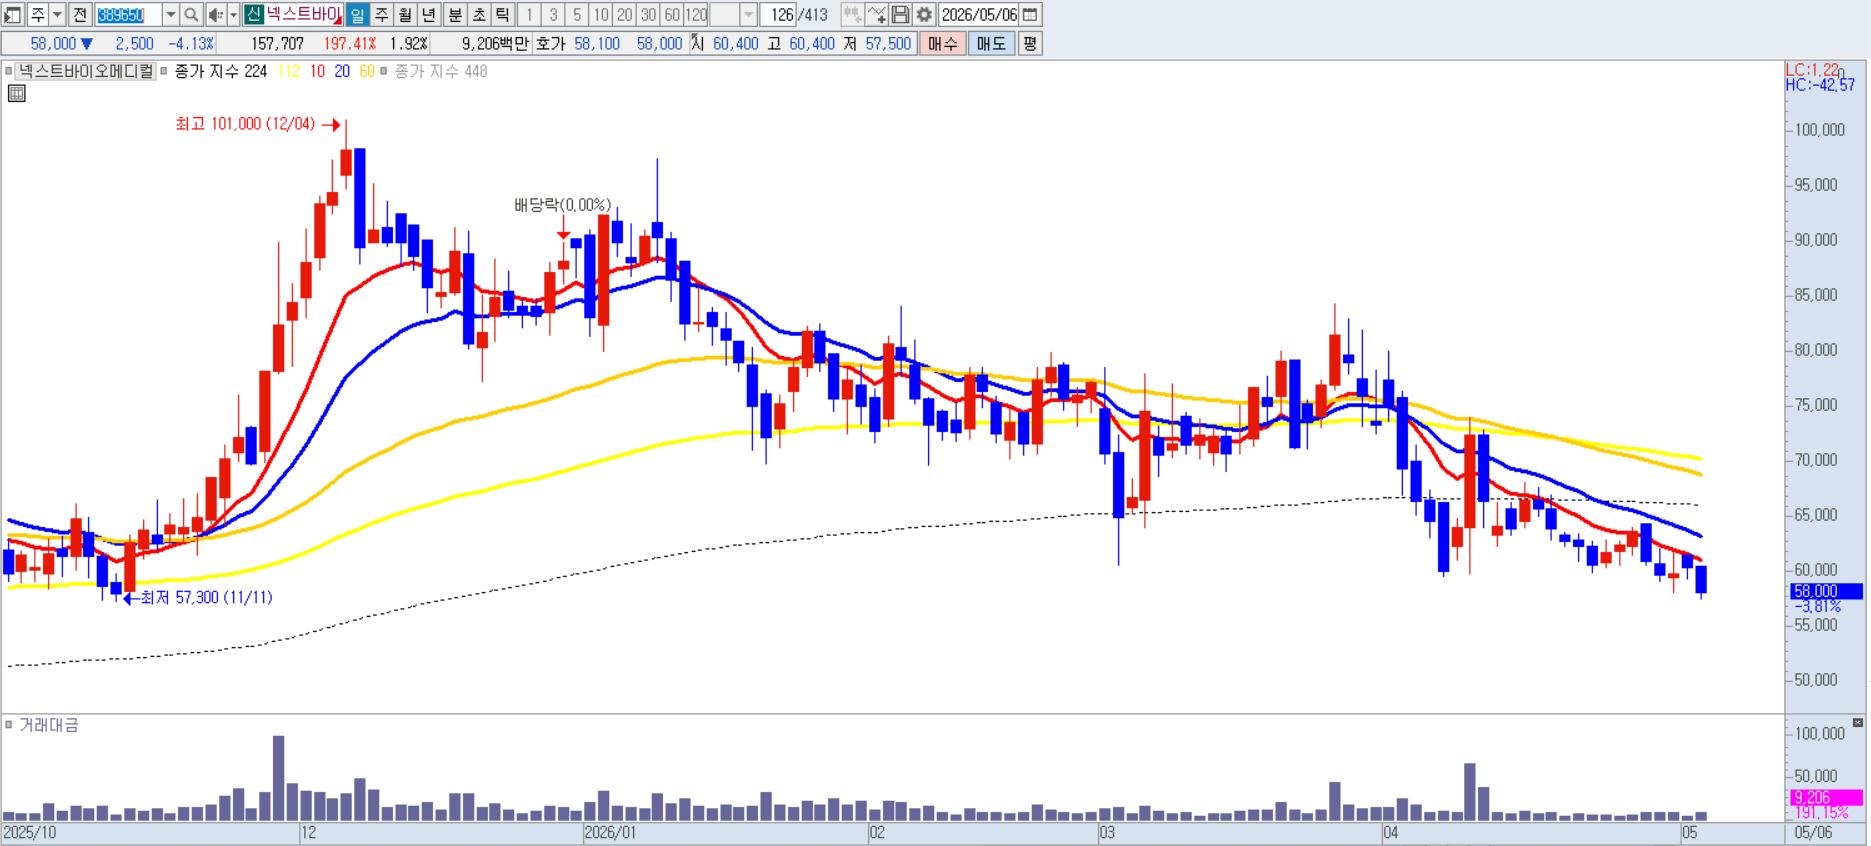Select the 20 interval tab

(624, 15)
